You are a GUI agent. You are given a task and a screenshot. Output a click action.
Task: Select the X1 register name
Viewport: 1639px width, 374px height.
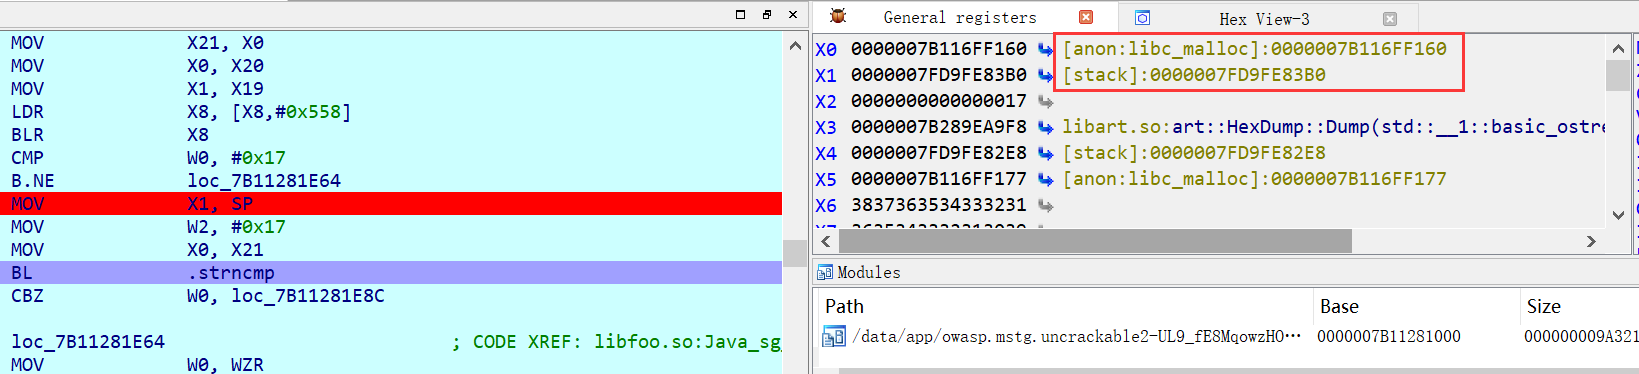pyautogui.click(x=826, y=75)
